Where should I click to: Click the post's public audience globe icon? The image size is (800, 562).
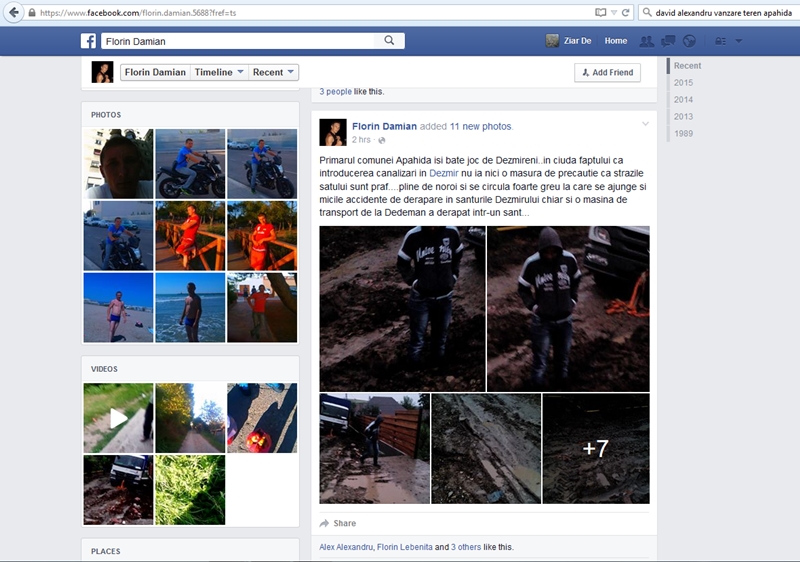coord(382,140)
